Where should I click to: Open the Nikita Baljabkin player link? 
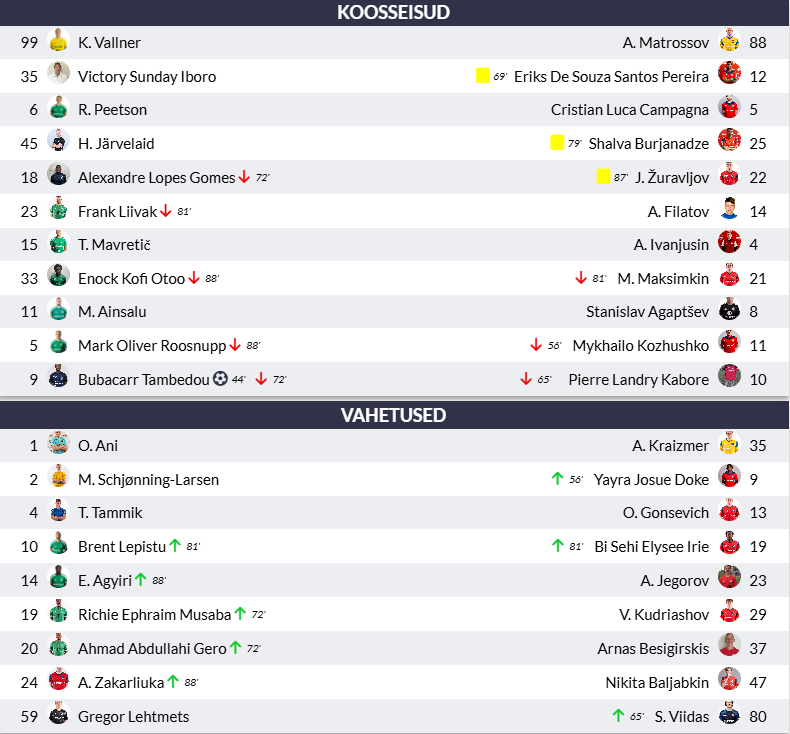click(x=657, y=683)
